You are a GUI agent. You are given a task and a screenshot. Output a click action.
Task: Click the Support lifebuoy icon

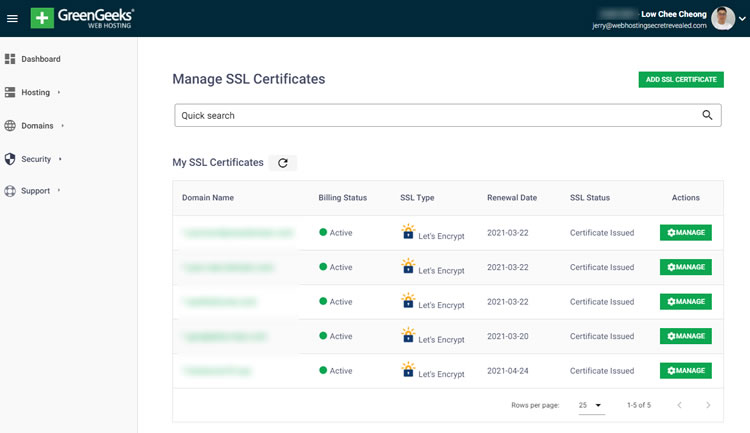[10, 191]
